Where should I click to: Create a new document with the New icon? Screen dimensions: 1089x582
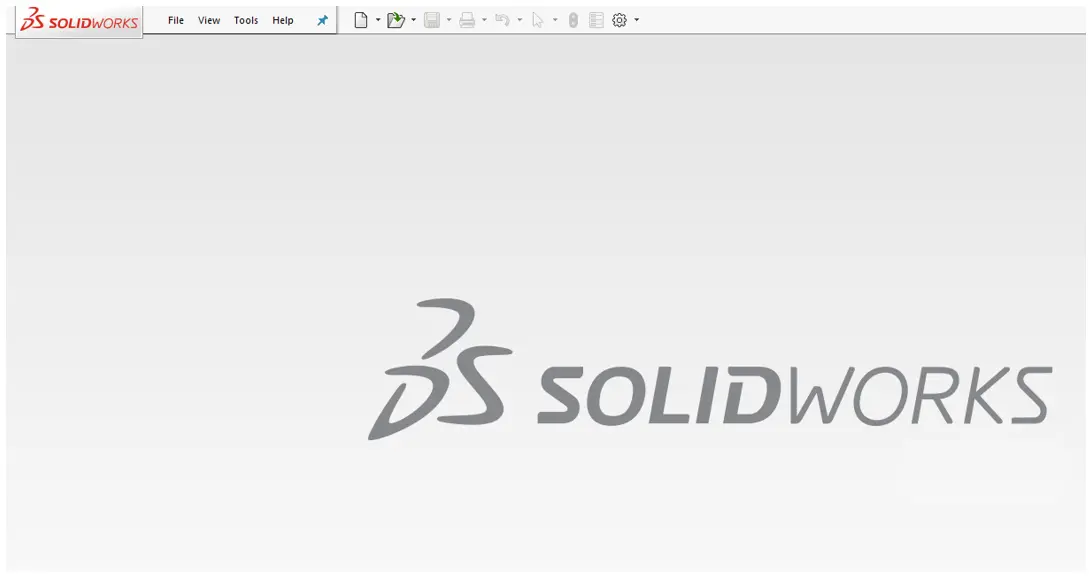tap(360, 20)
